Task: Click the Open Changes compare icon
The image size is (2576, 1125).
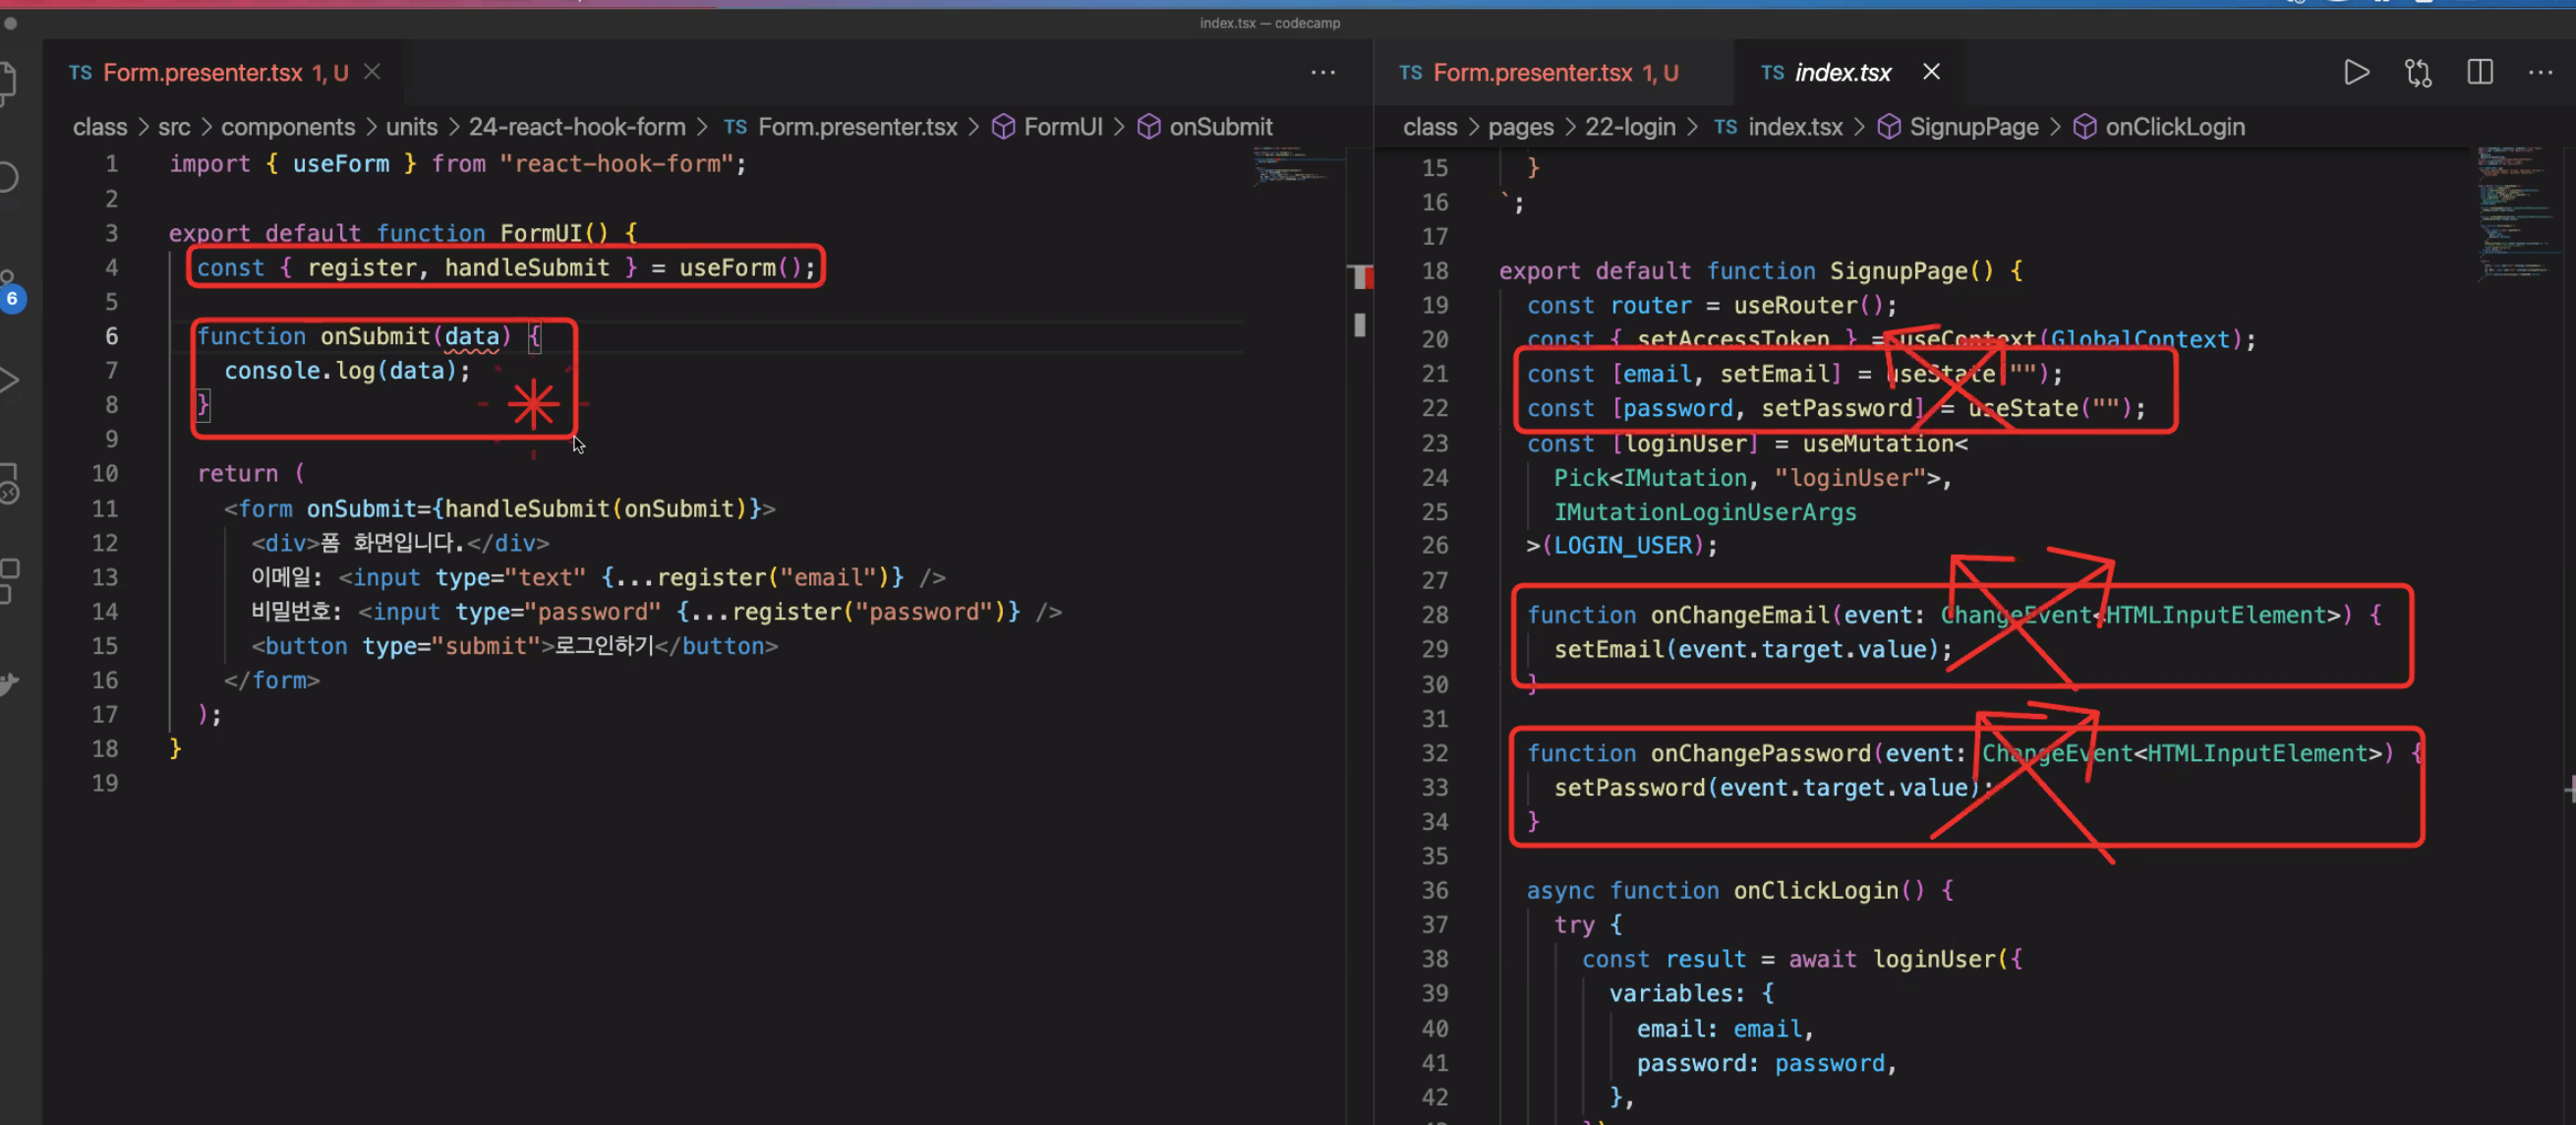Action: pyautogui.click(x=2417, y=73)
